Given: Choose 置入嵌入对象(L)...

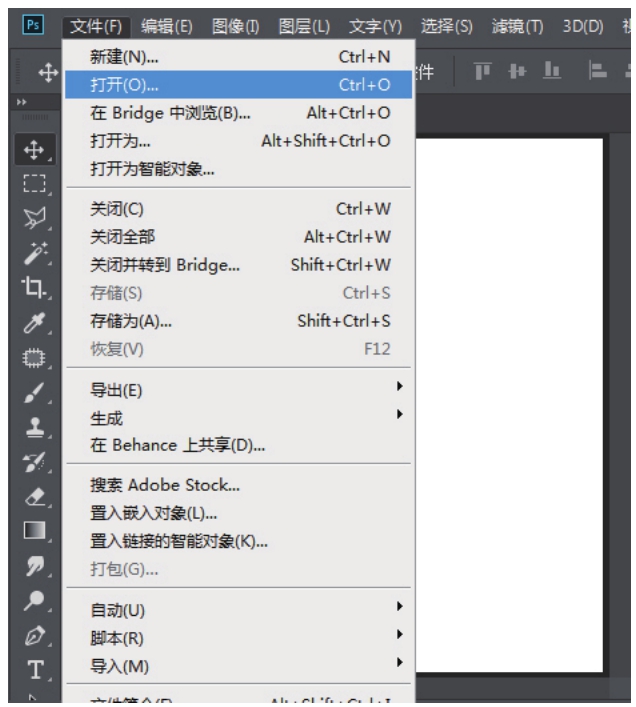Looking at the screenshot, I should point(238,513).
